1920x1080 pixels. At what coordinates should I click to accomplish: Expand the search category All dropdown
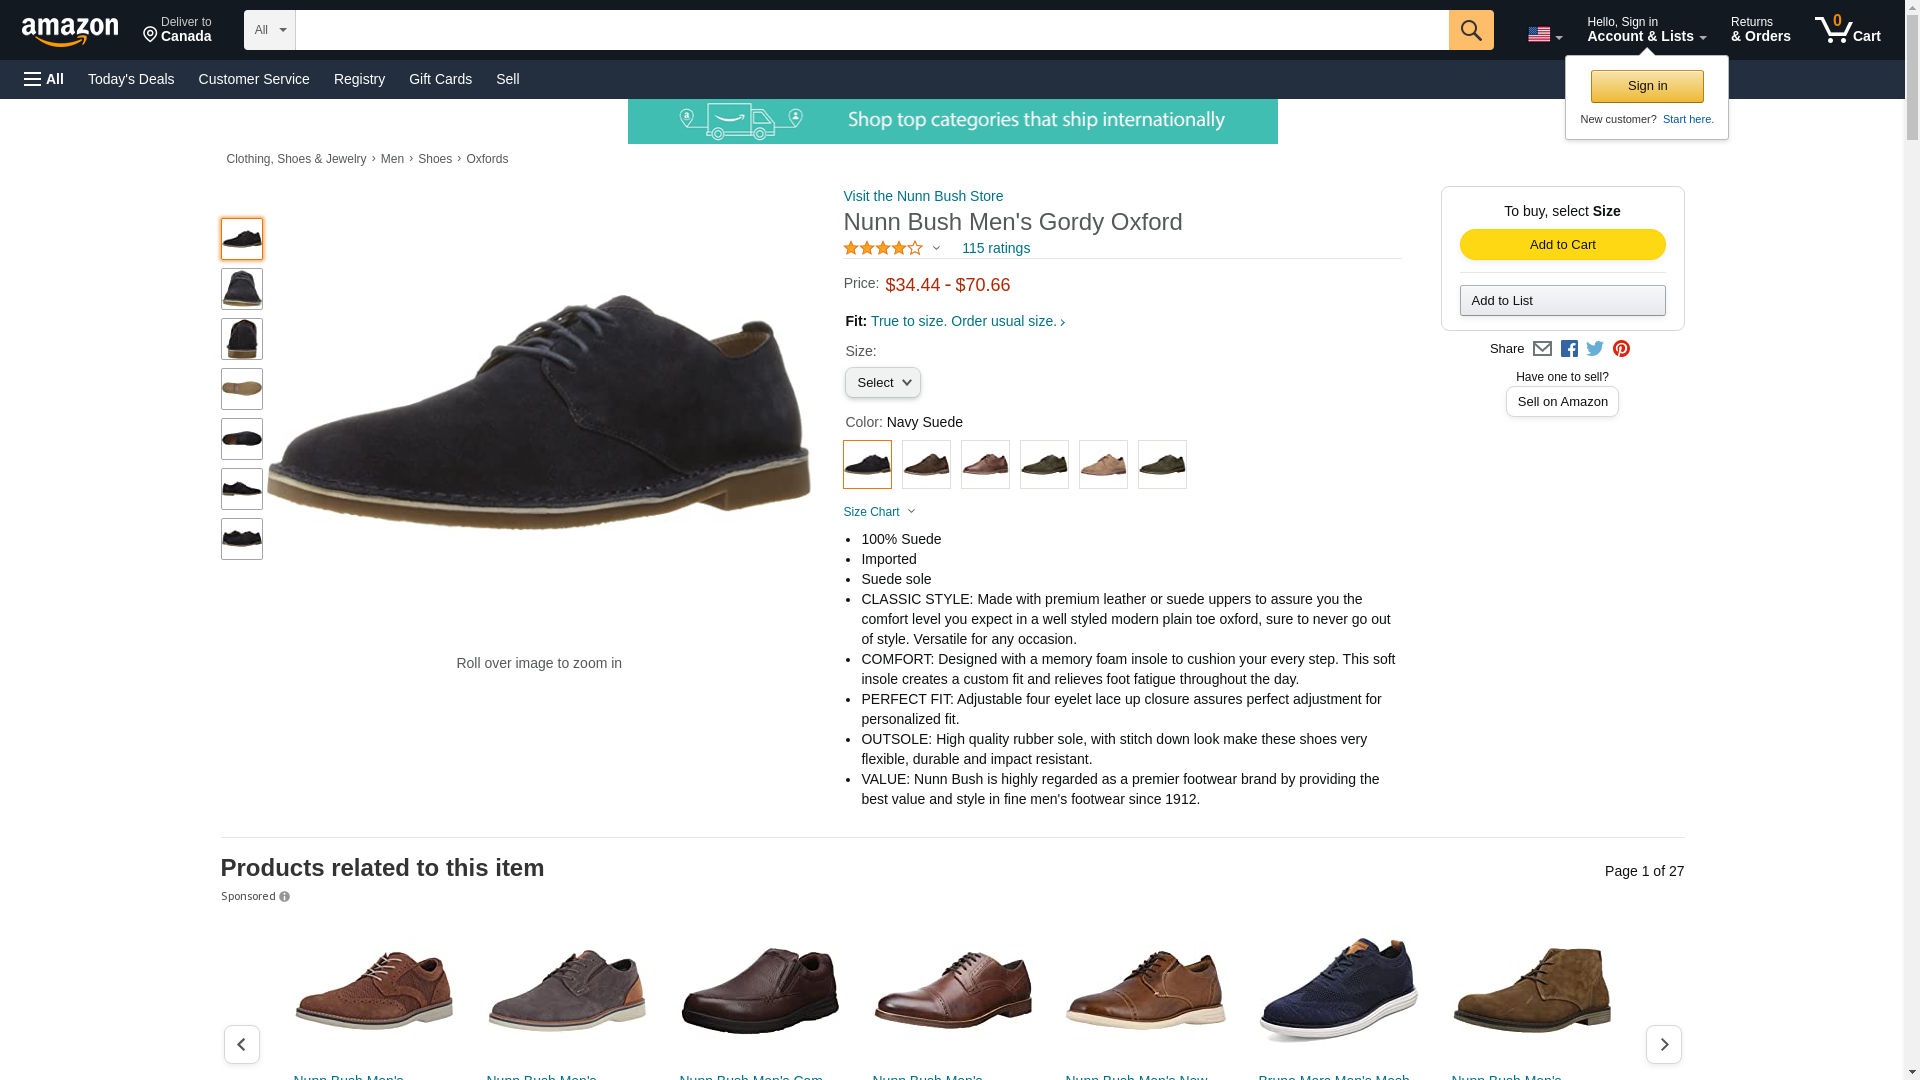click(x=269, y=30)
